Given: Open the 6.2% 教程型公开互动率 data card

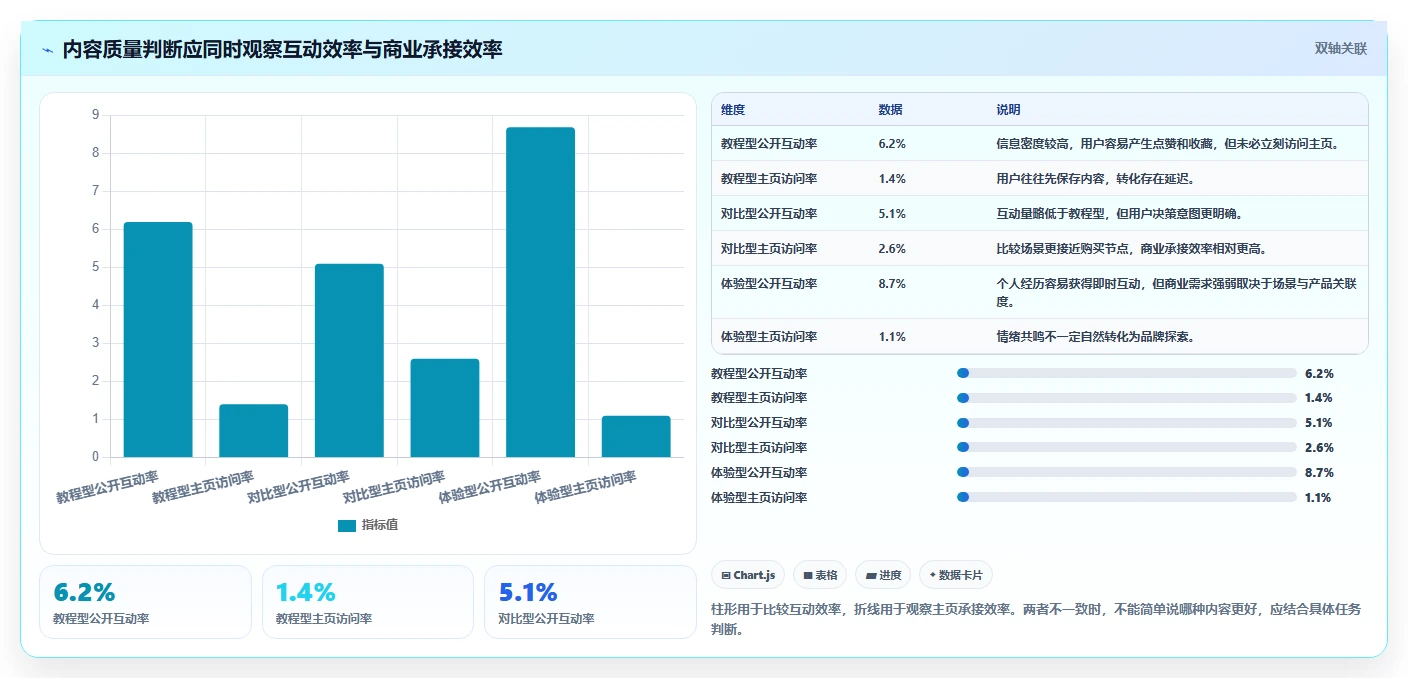Looking at the screenshot, I should [145, 602].
